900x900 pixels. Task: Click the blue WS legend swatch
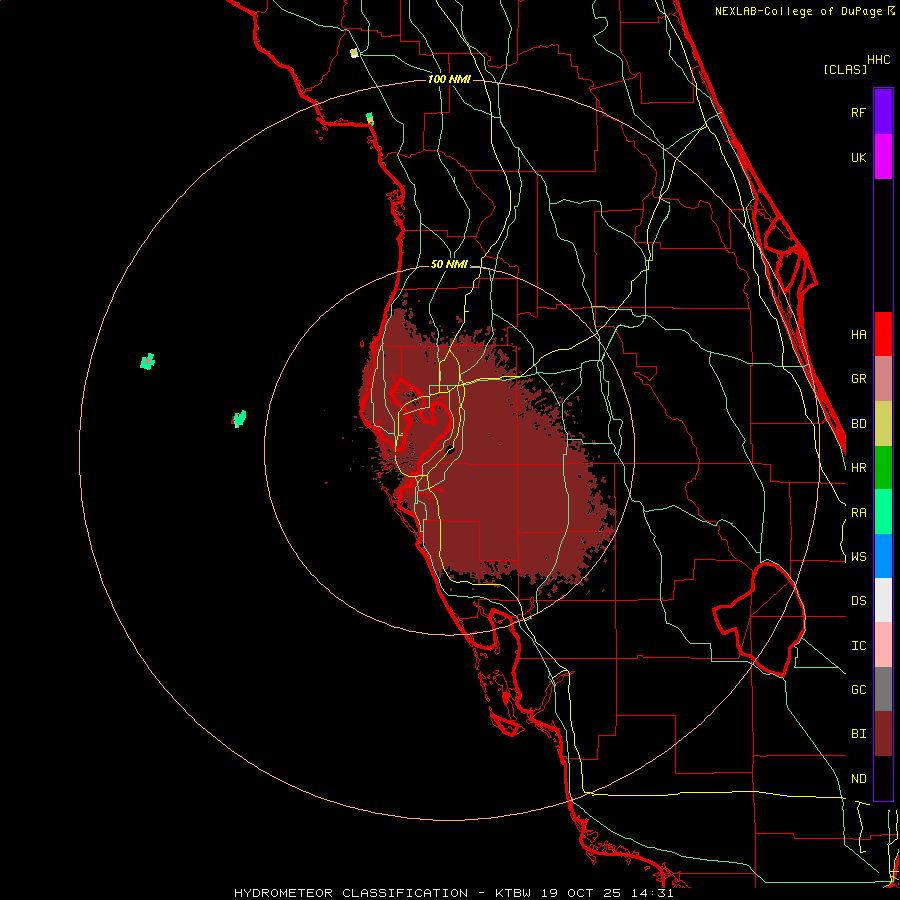pos(883,556)
